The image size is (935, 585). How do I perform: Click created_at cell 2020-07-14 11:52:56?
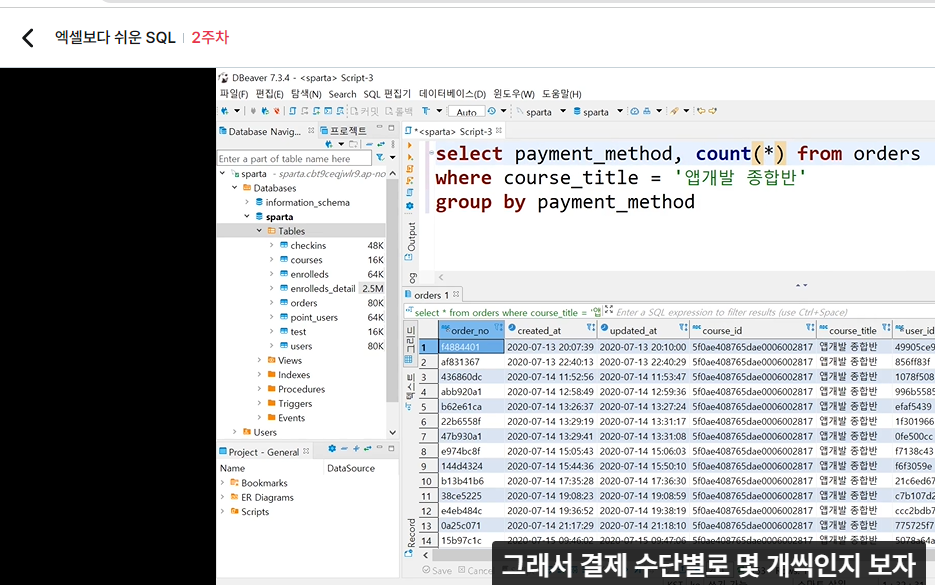(550, 377)
